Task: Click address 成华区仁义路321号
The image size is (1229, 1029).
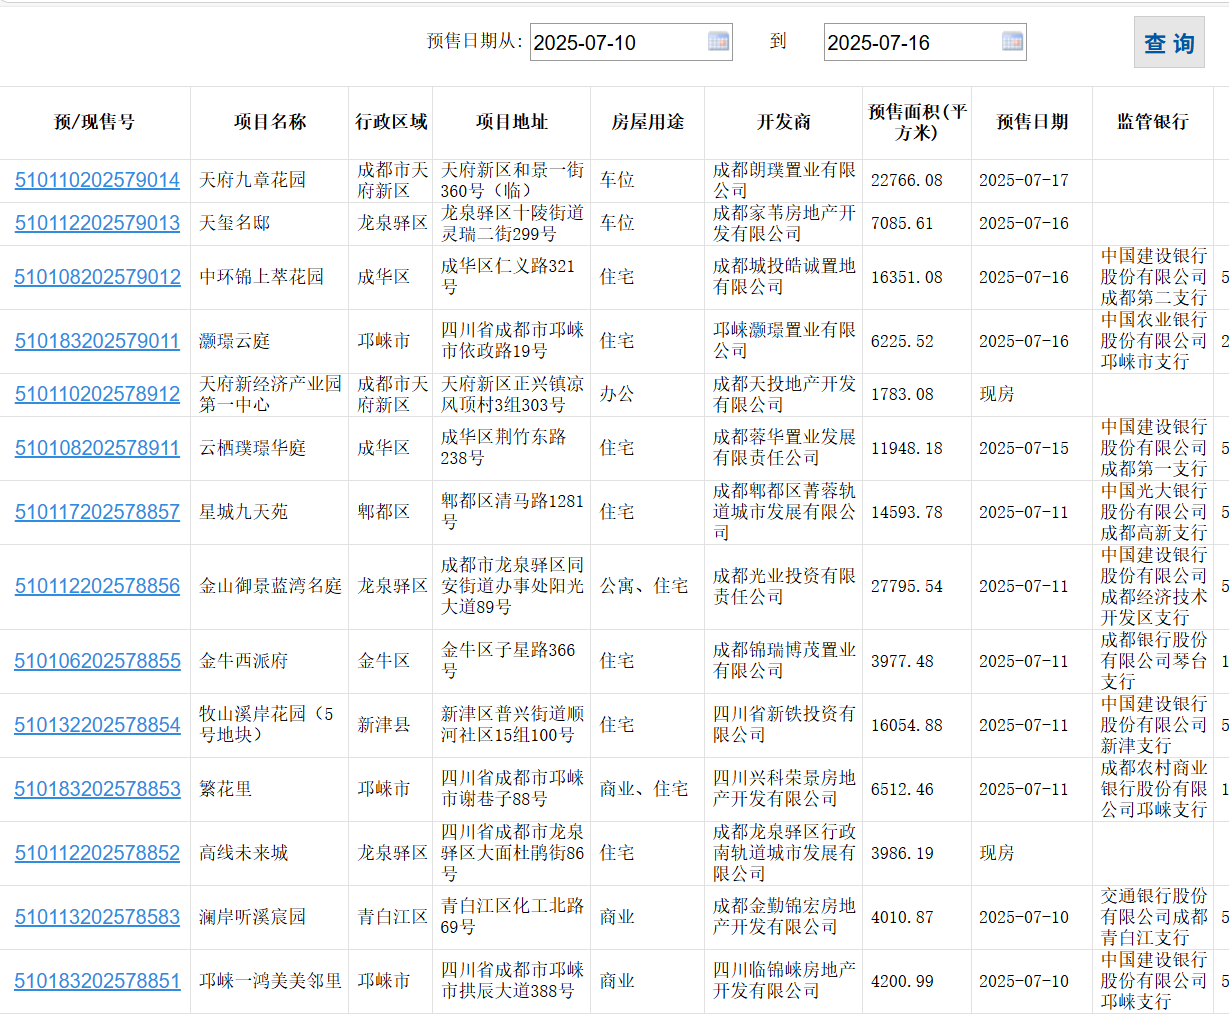Action: click(508, 277)
